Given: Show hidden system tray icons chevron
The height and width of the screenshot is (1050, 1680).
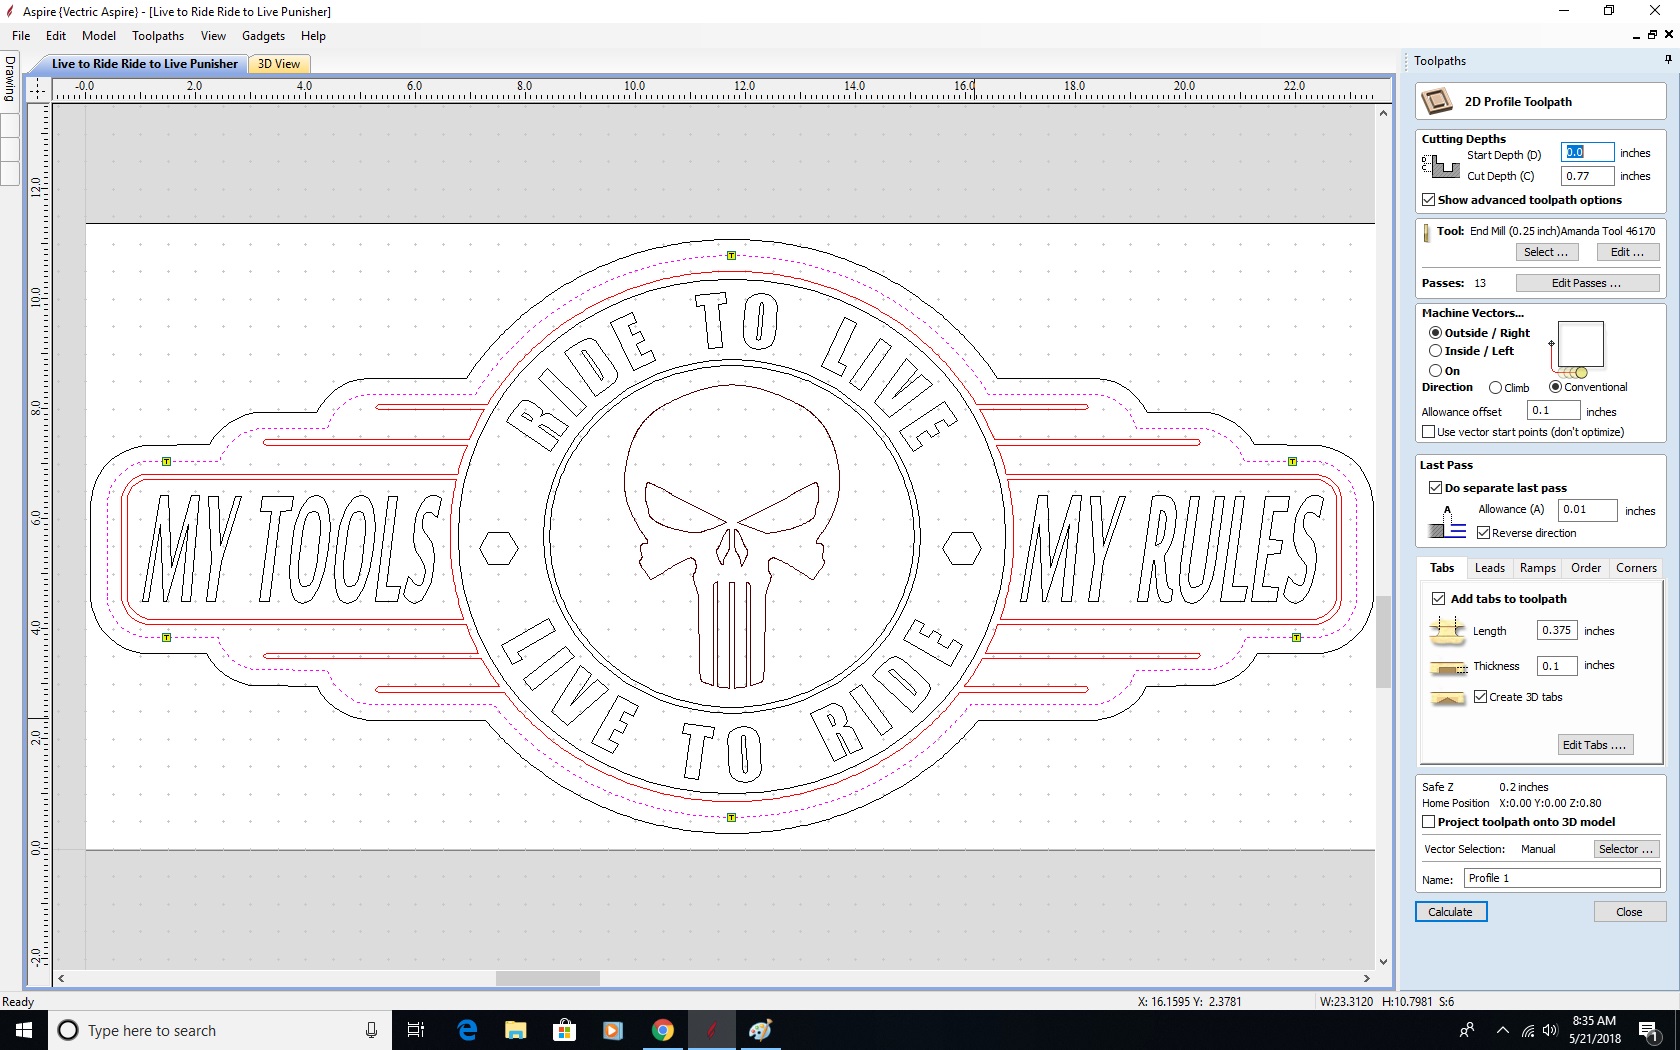Looking at the screenshot, I should (1502, 1030).
